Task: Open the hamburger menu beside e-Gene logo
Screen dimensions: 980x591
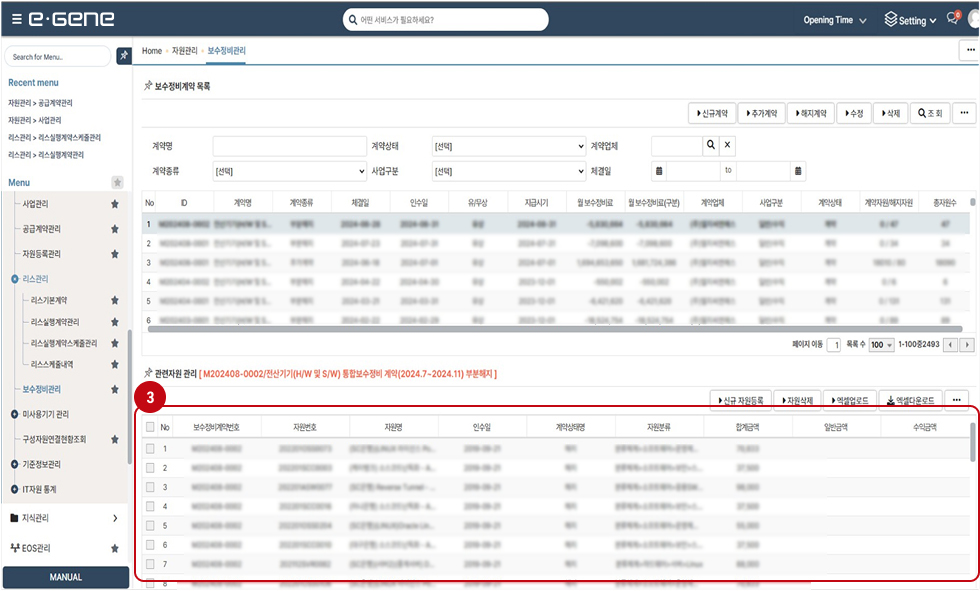Action: (16, 20)
